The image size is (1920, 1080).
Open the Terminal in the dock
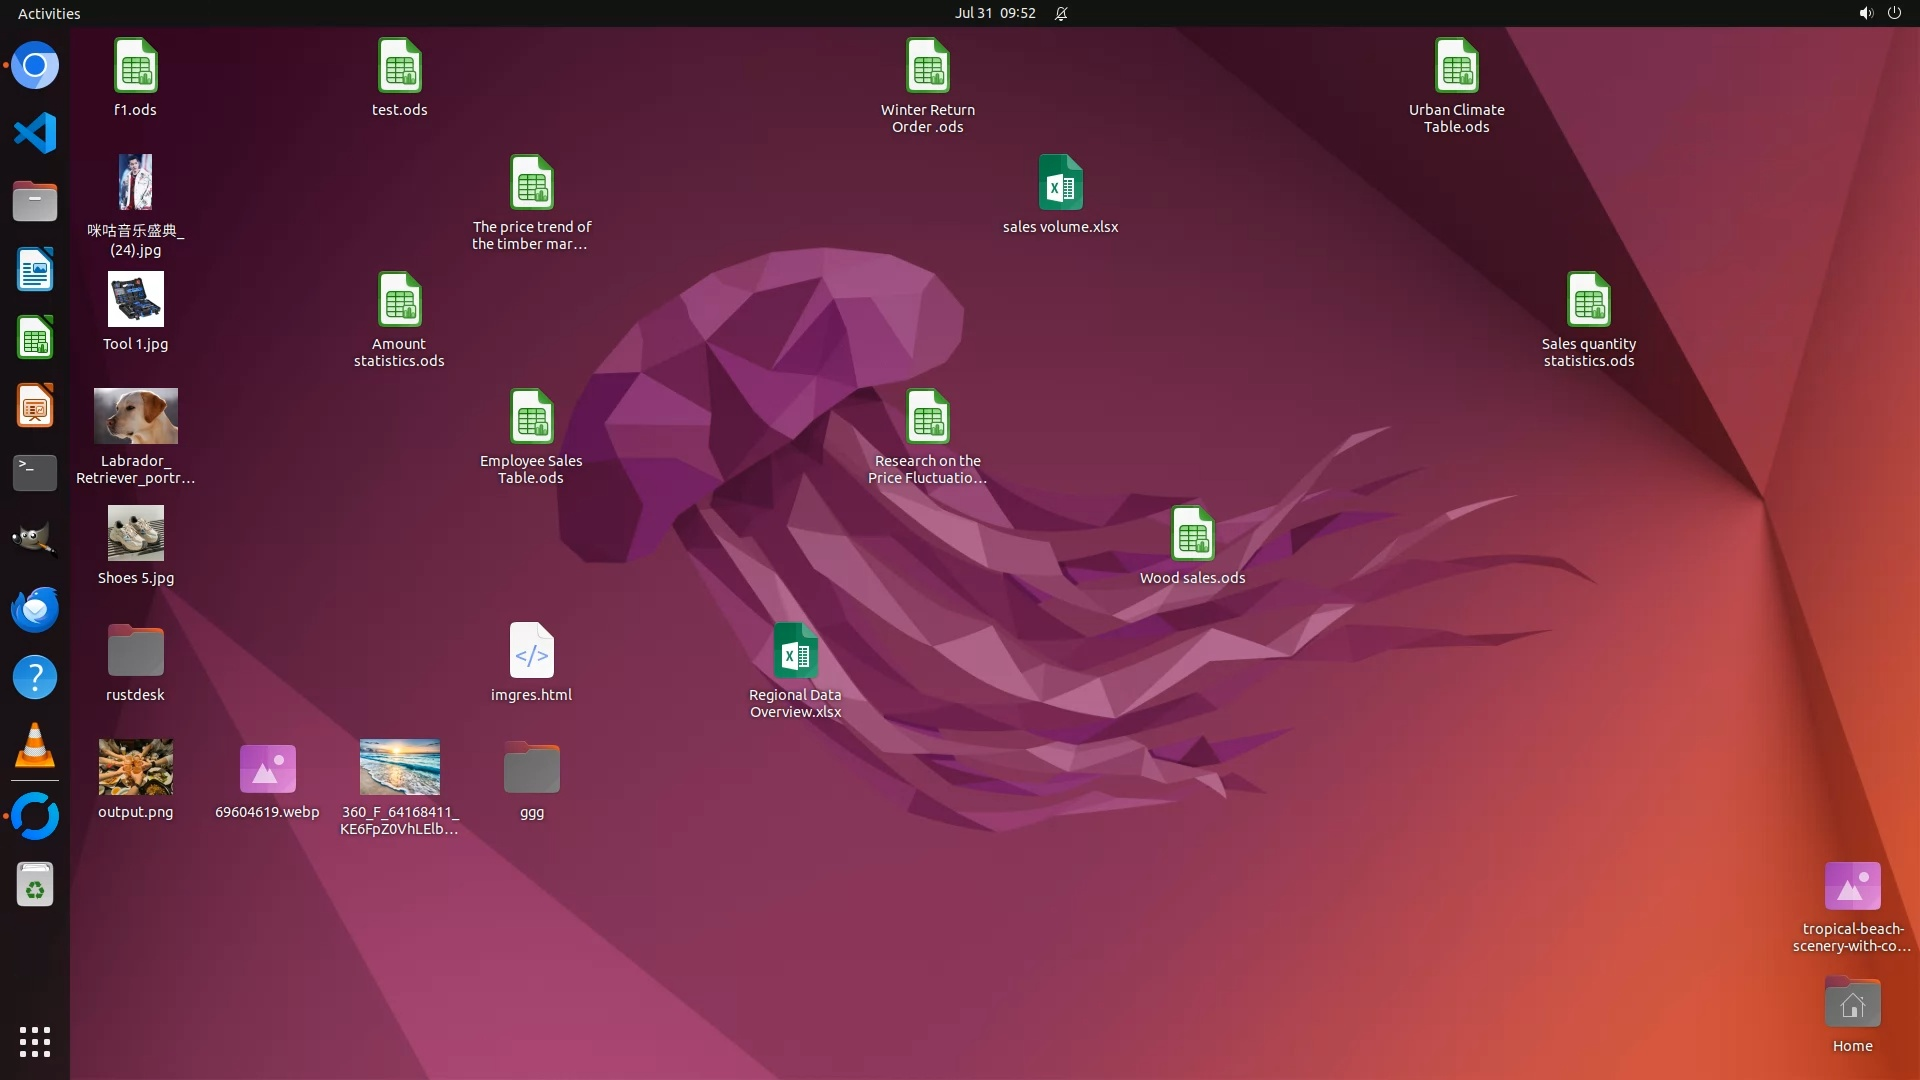point(35,473)
